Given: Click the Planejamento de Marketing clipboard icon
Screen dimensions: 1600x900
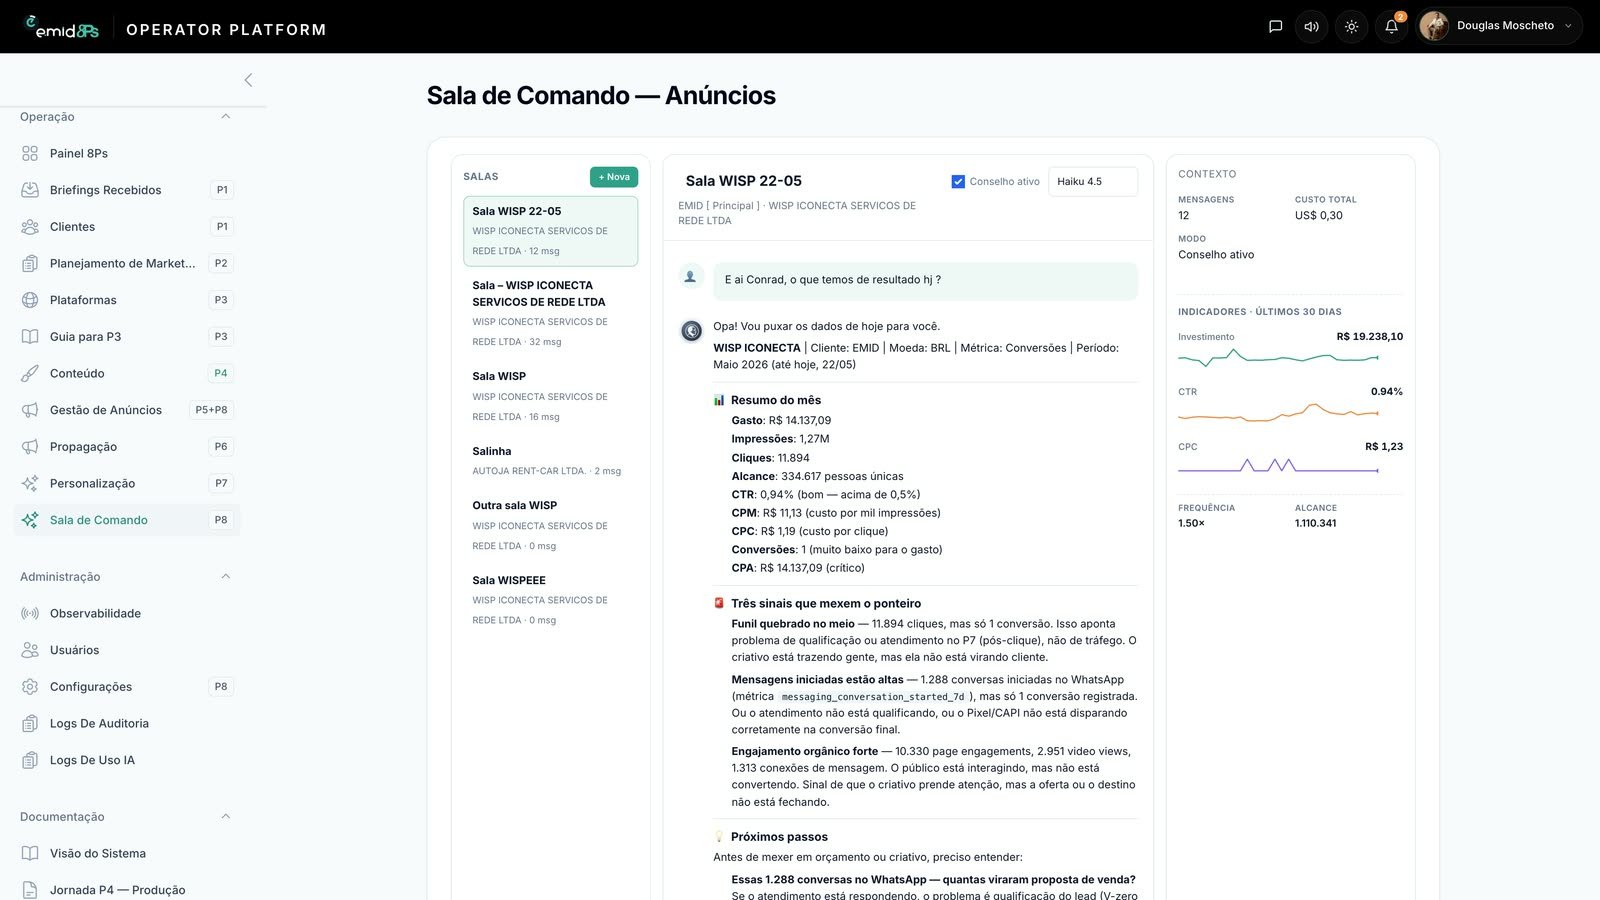Looking at the screenshot, I should tap(30, 263).
